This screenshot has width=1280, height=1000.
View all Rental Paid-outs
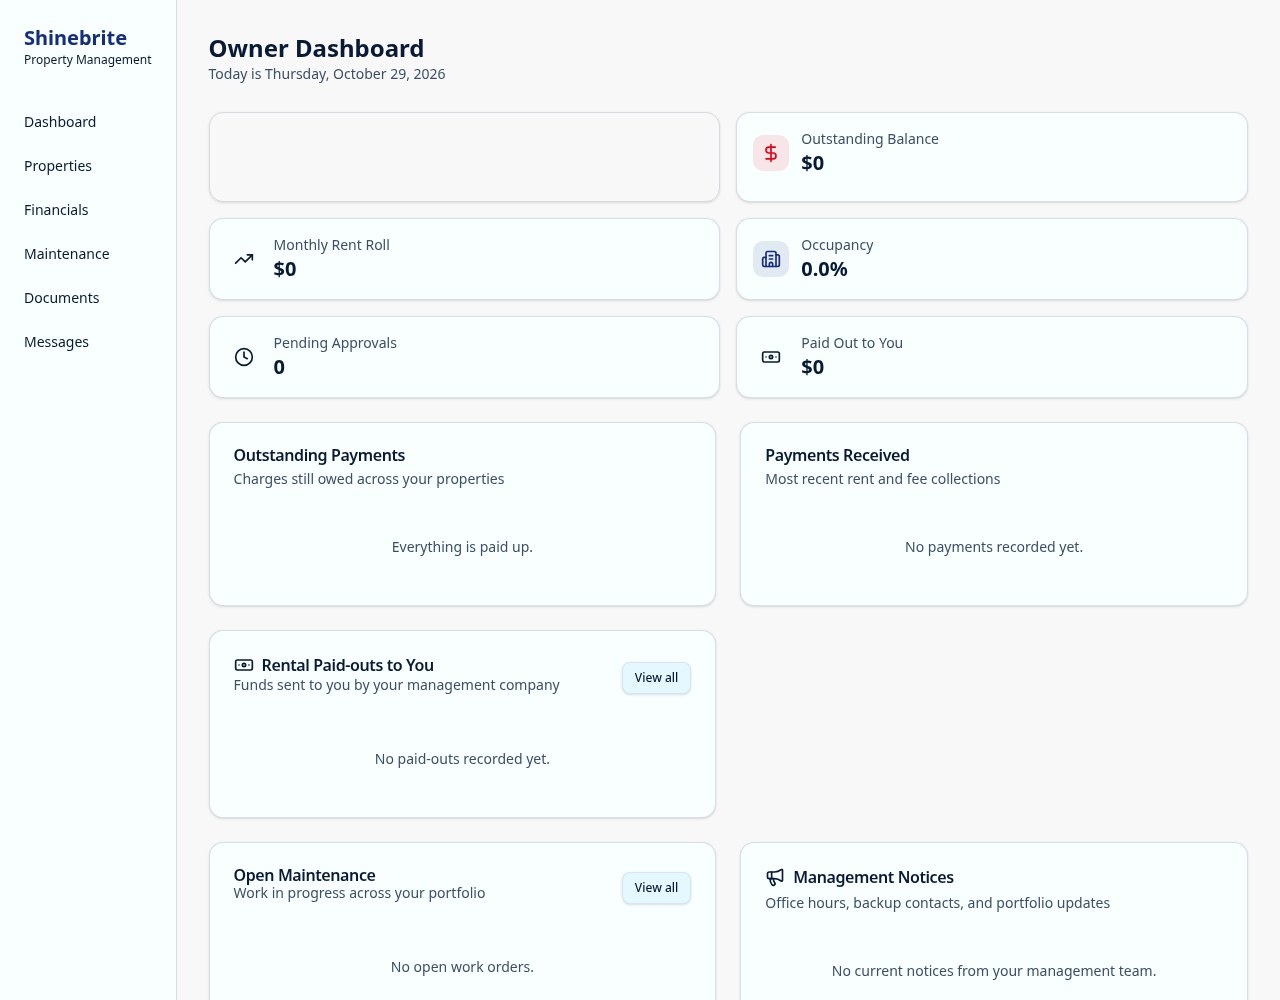point(656,678)
